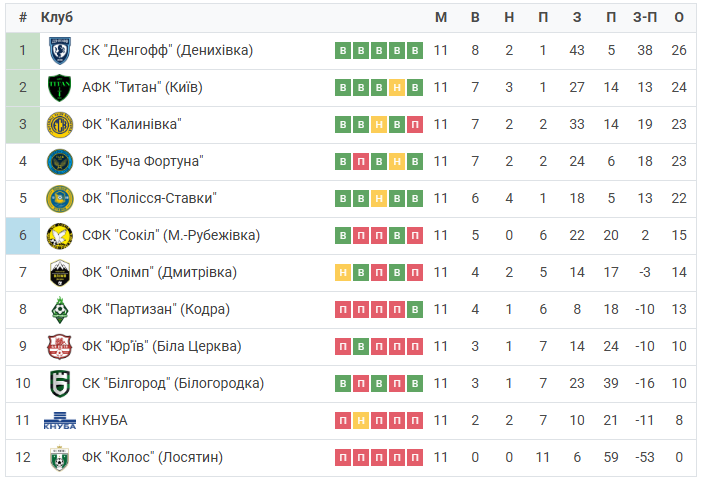Screen dimensions: 704x483
Task: Click Титан's yellow "Н" draw form badge
Action: [397, 88]
